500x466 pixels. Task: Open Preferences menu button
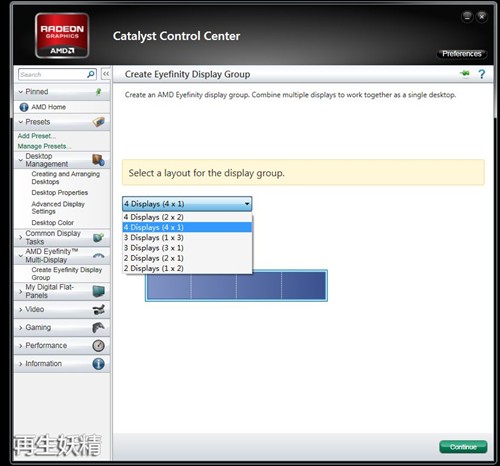(462, 54)
